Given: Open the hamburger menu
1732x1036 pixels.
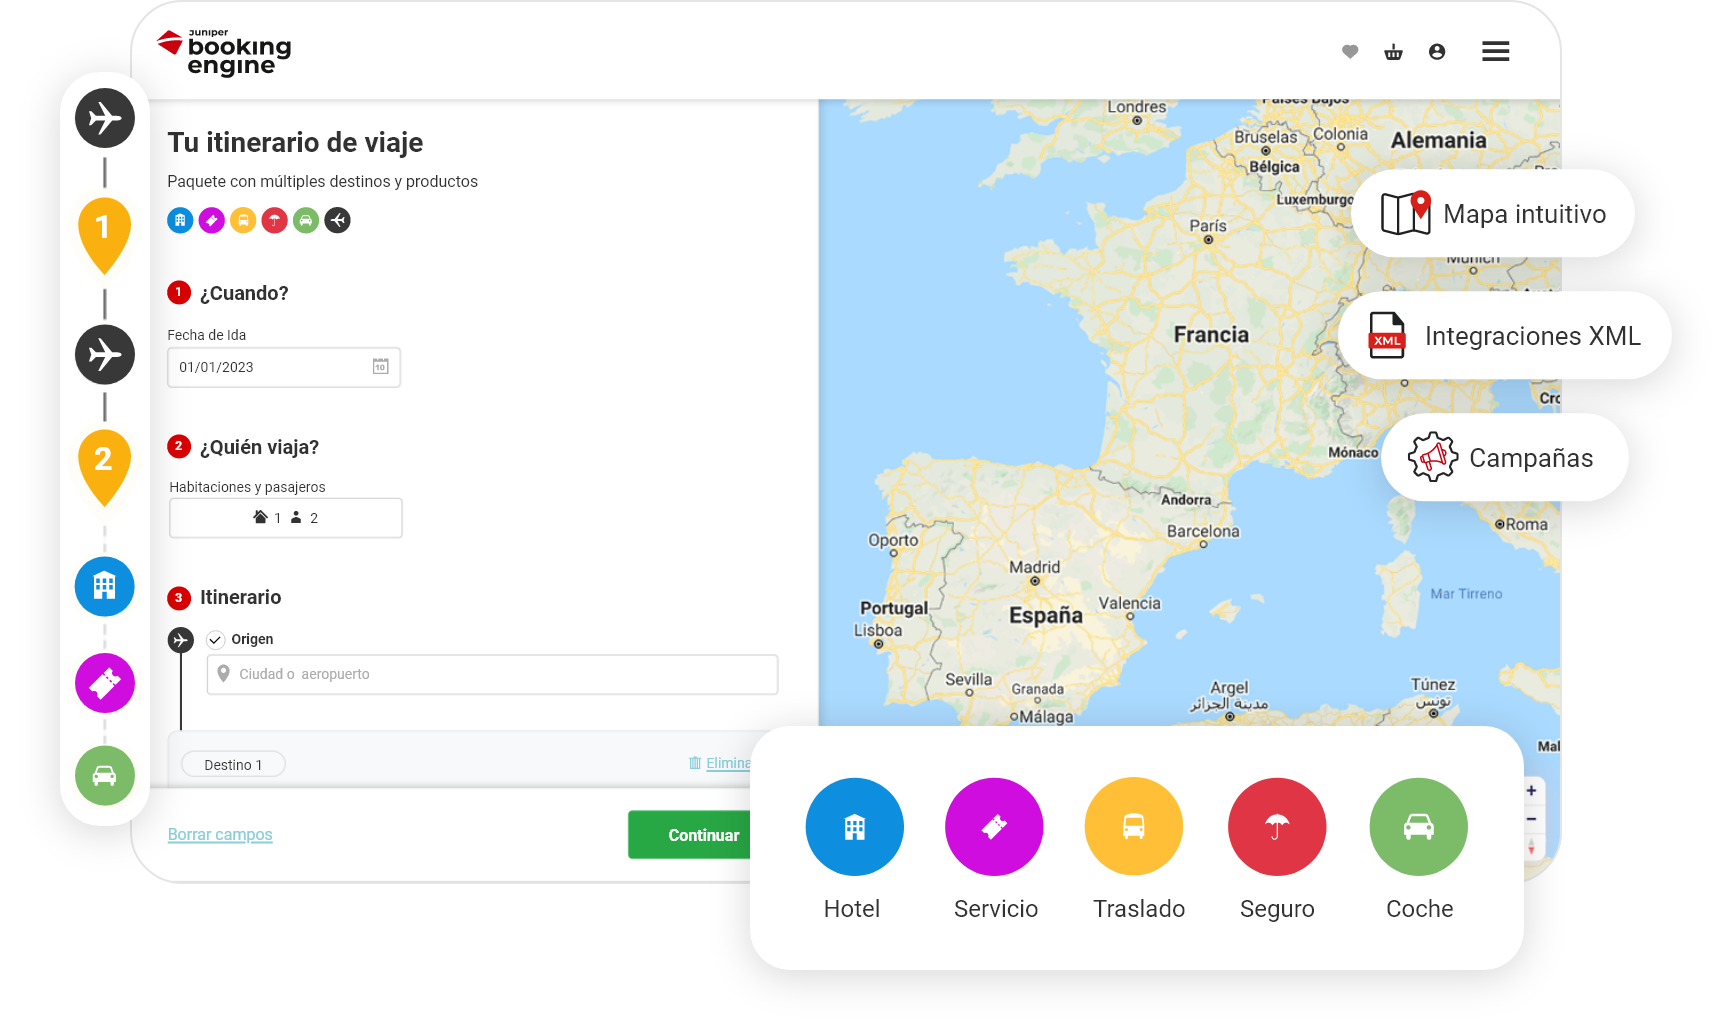Looking at the screenshot, I should [x=1495, y=52].
